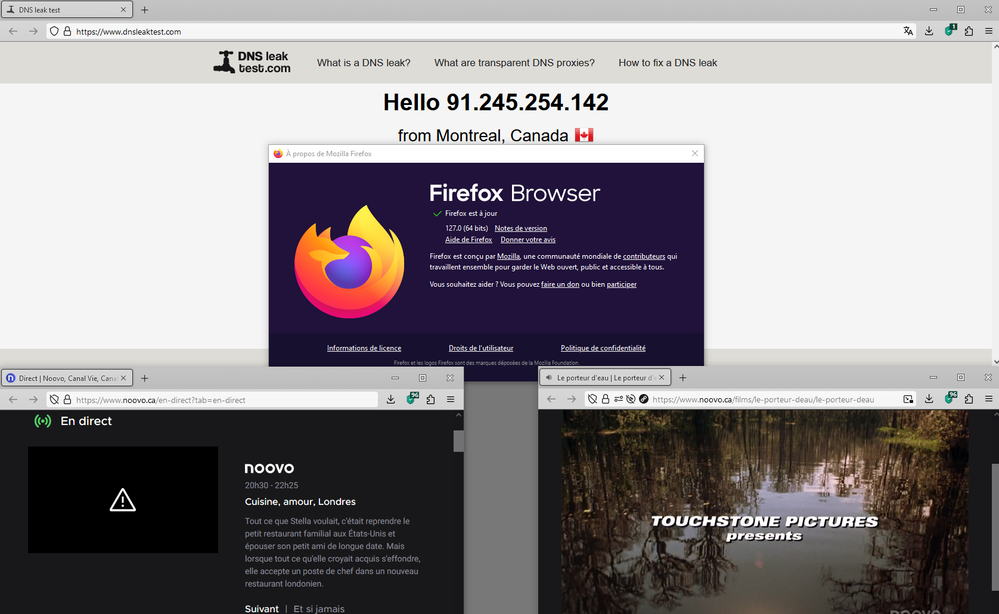Click the forward arrow in the Noovo Direct window
This screenshot has height=614, width=999.
point(33,399)
